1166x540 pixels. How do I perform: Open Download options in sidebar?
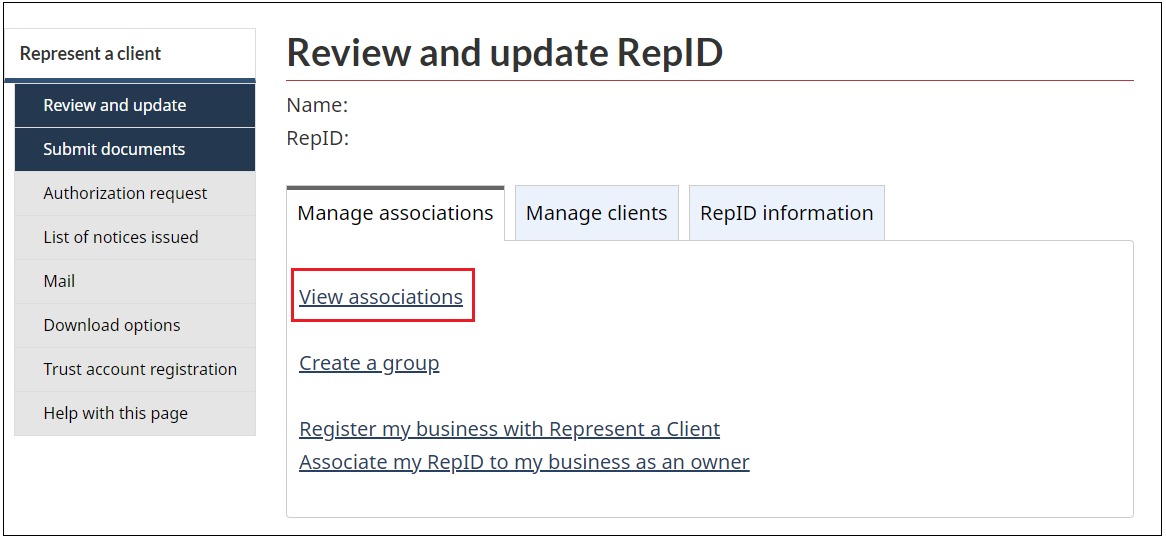pos(135,325)
